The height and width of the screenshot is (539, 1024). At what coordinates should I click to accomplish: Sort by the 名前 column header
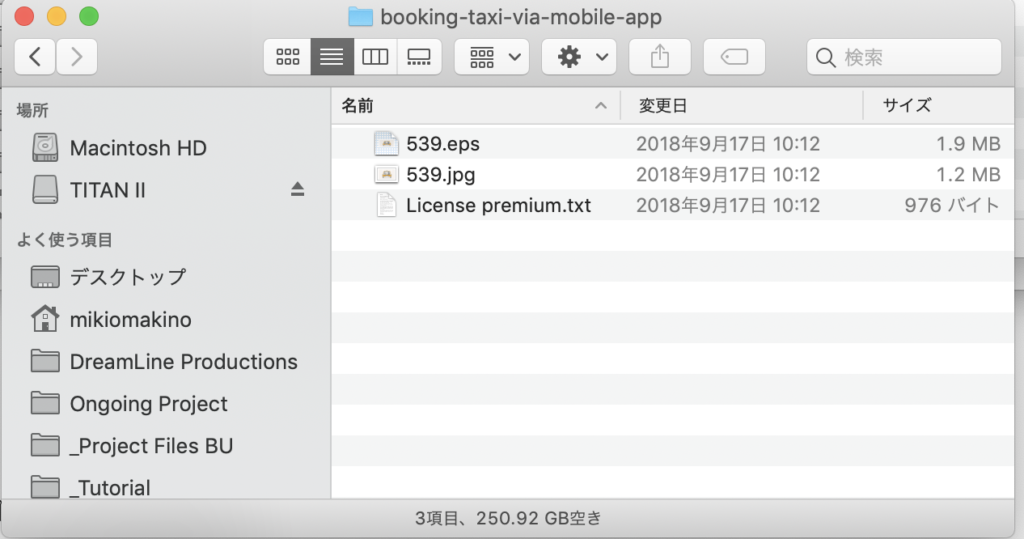click(475, 106)
